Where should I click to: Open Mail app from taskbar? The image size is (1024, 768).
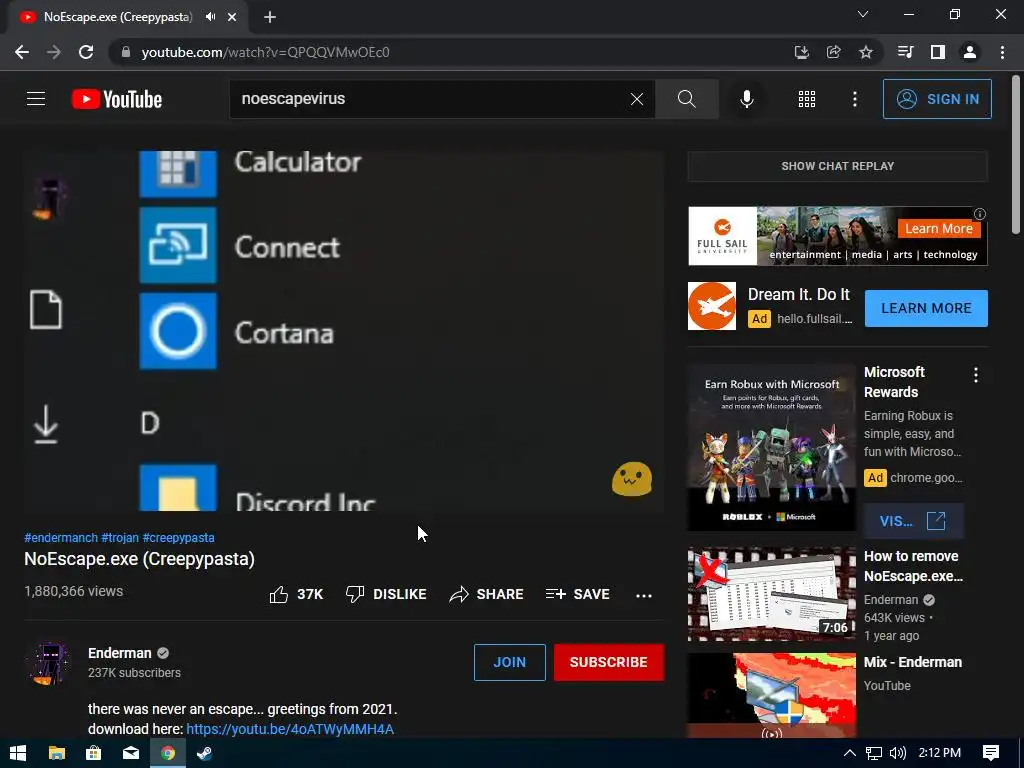point(131,753)
